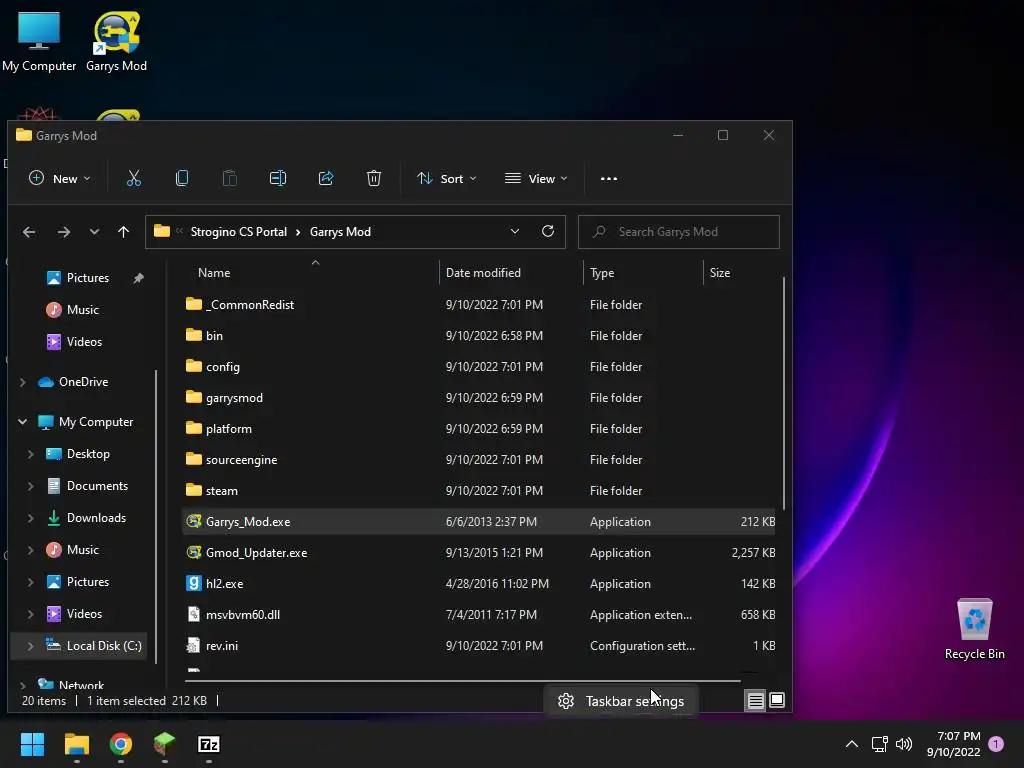Click Taskbar settings menu item
The image size is (1024, 768).
[620, 701]
